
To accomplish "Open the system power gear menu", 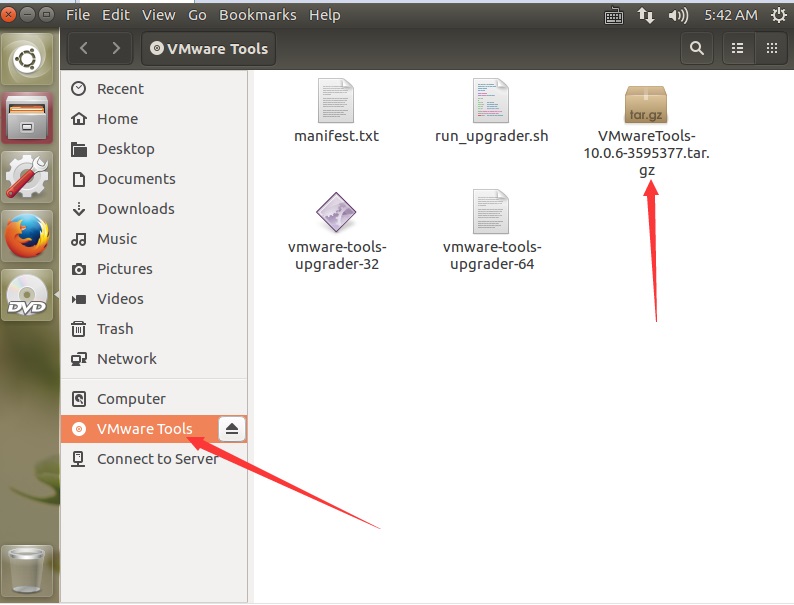I will pyautogui.click(x=779, y=15).
